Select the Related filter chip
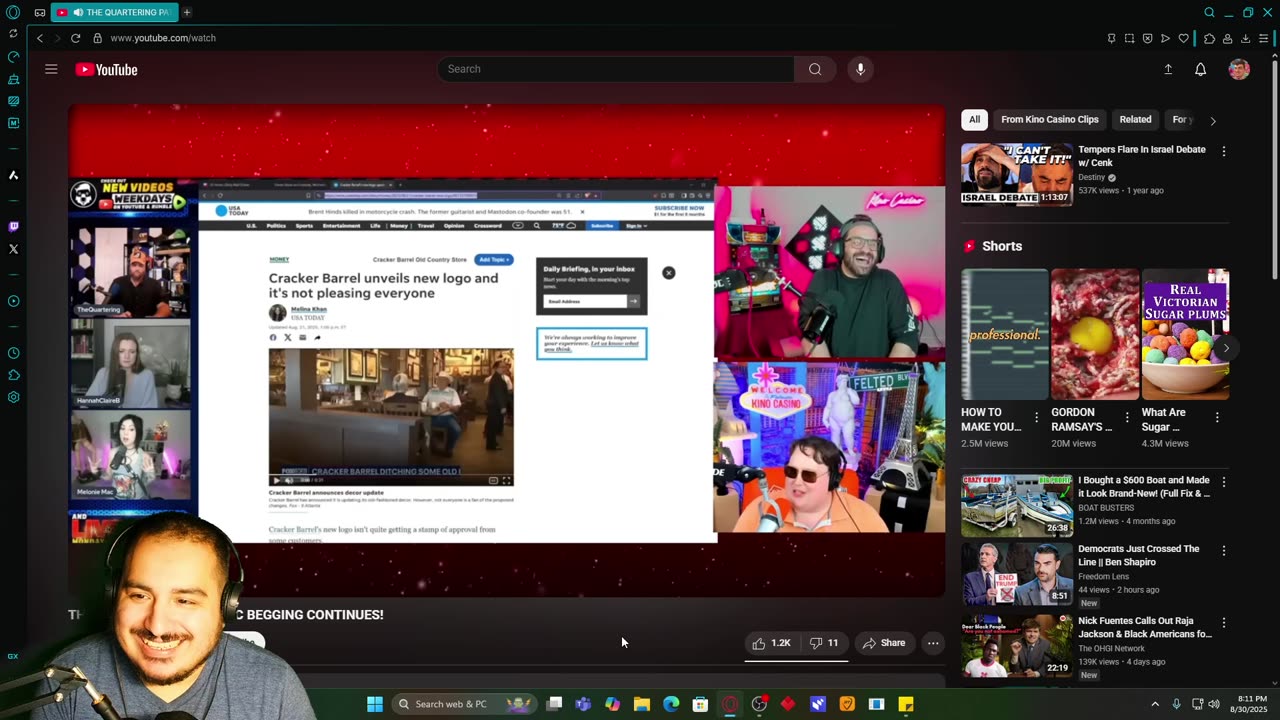The height and width of the screenshot is (720, 1280). pyautogui.click(x=1135, y=119)
